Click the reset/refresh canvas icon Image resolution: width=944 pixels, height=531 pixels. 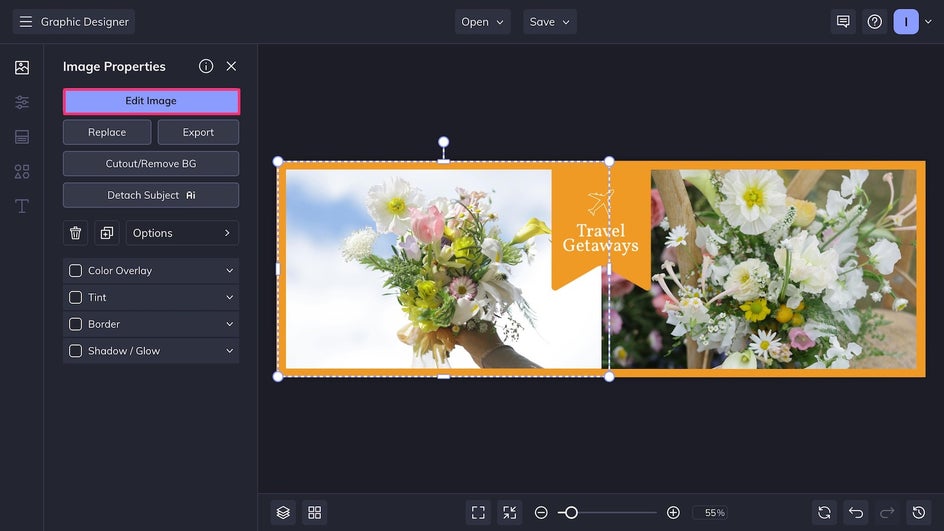[x=824, y=512]
